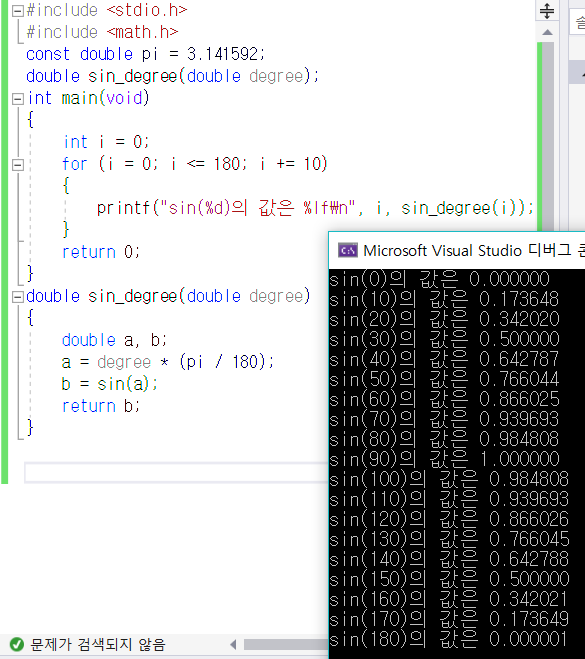Click the no-issues-found green check icon

pos(17,644)
